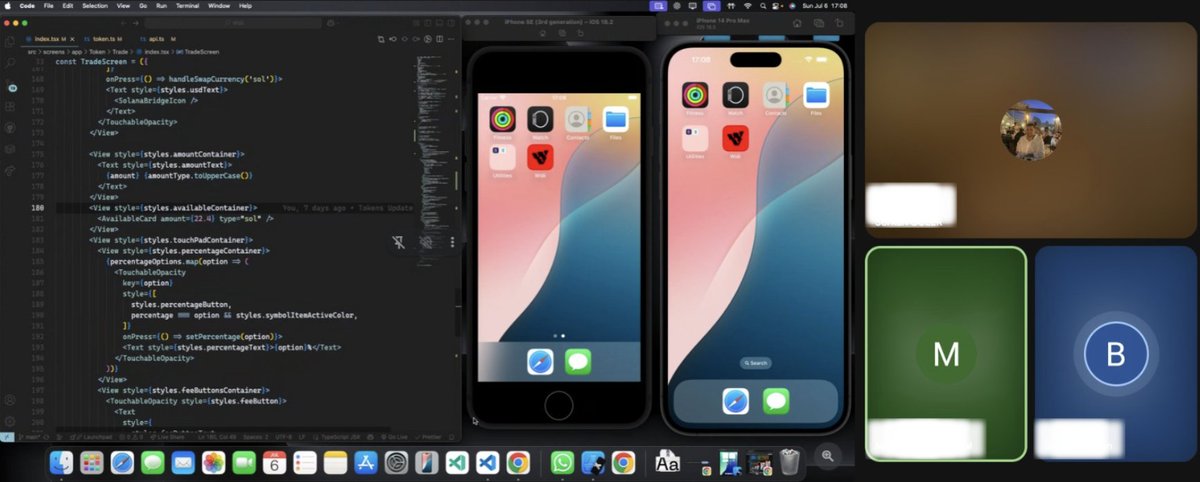Open Utilities folder on iPhone 14 Pro Max
The height and width of the screenshot is (482, 1200).
pyautogui.click(x=695, y=138)
